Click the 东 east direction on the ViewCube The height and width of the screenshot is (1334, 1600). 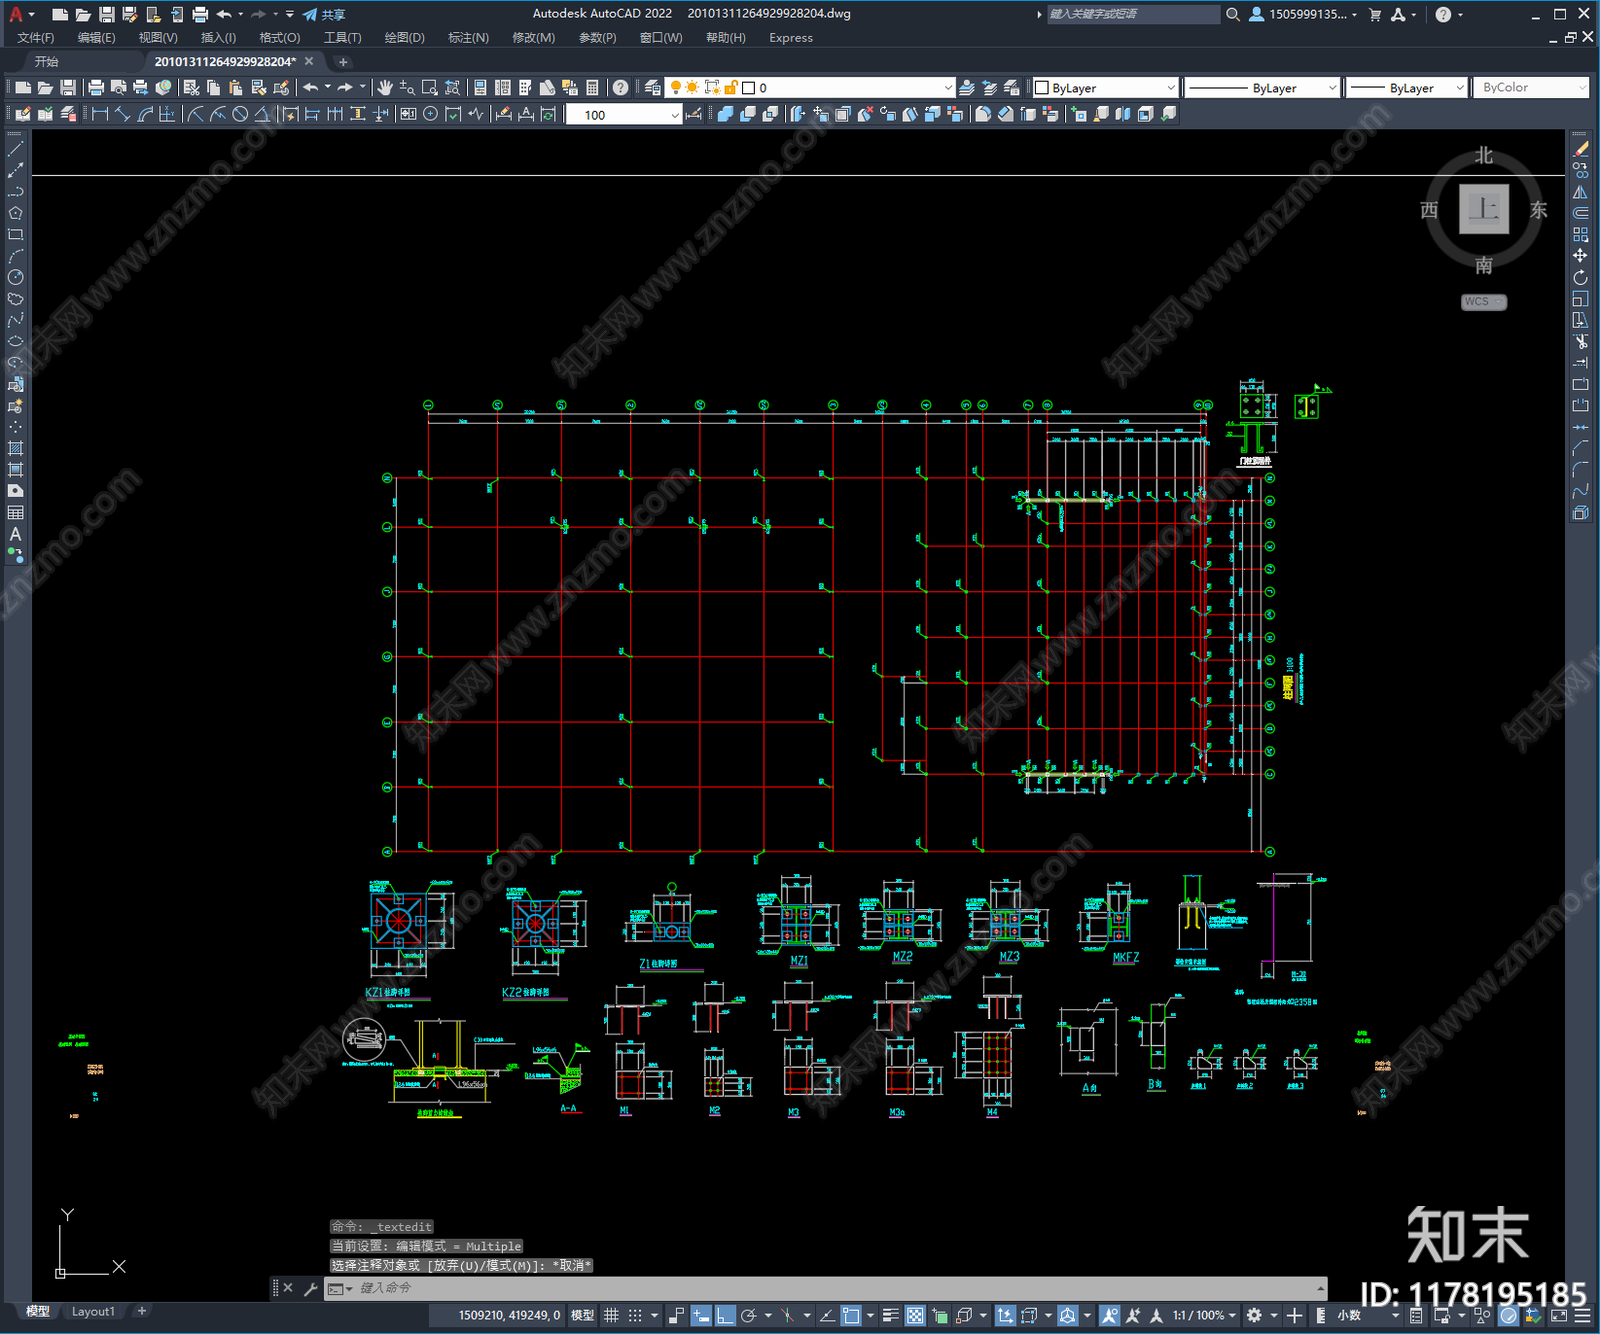coord(1538,210)
